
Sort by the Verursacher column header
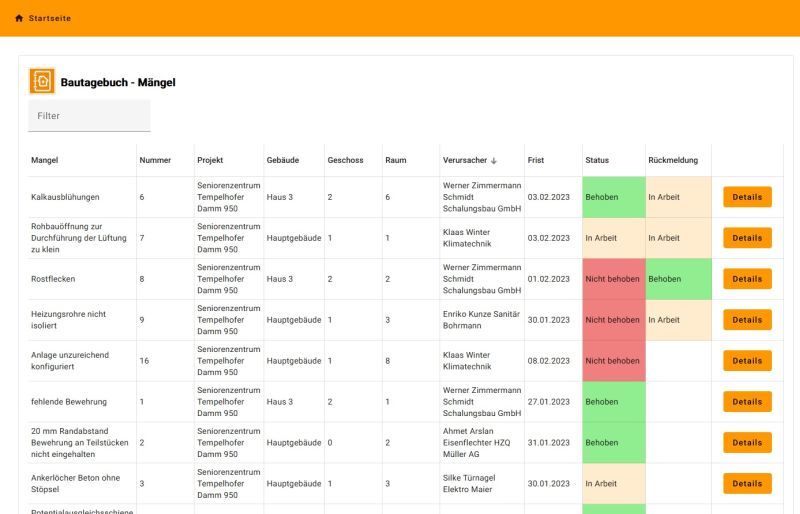click(465, 160)
